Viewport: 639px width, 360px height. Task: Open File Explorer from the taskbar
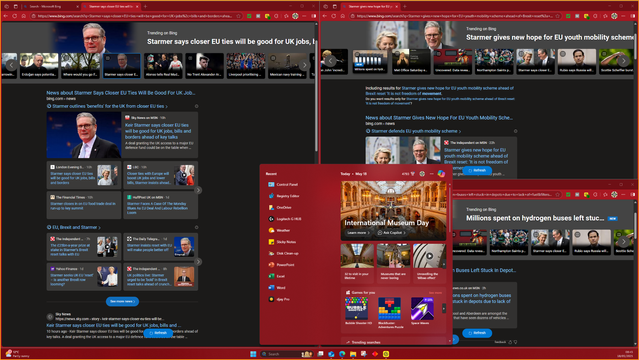point(353,354)
